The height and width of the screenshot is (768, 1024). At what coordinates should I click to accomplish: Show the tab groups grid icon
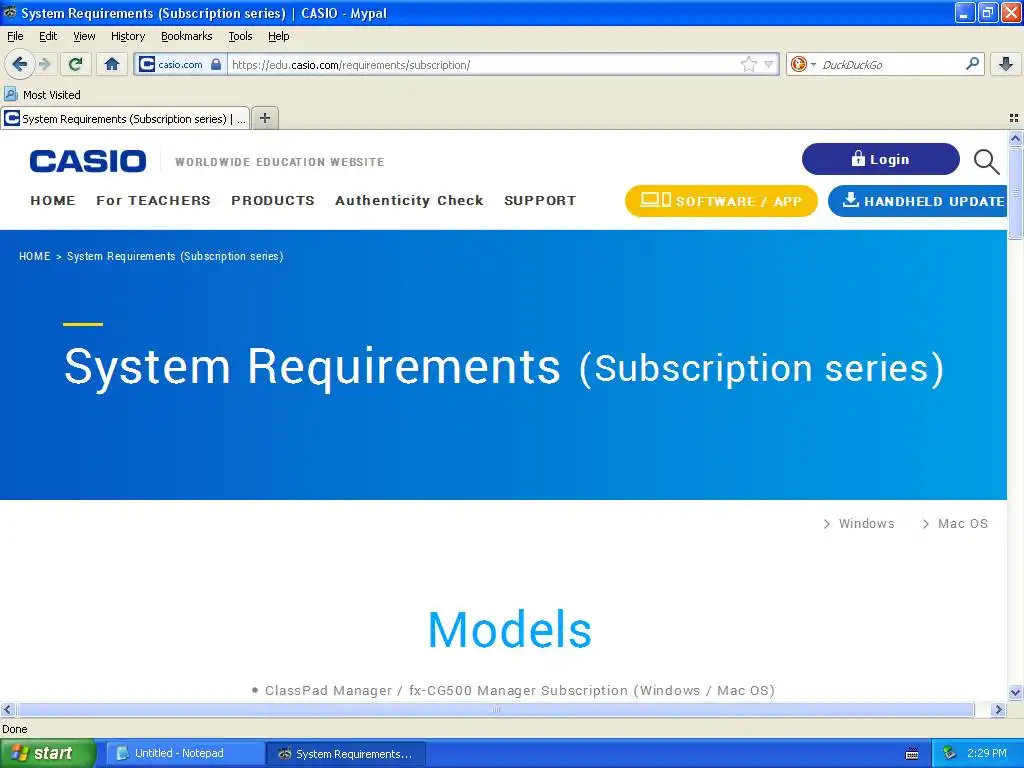1014,118
